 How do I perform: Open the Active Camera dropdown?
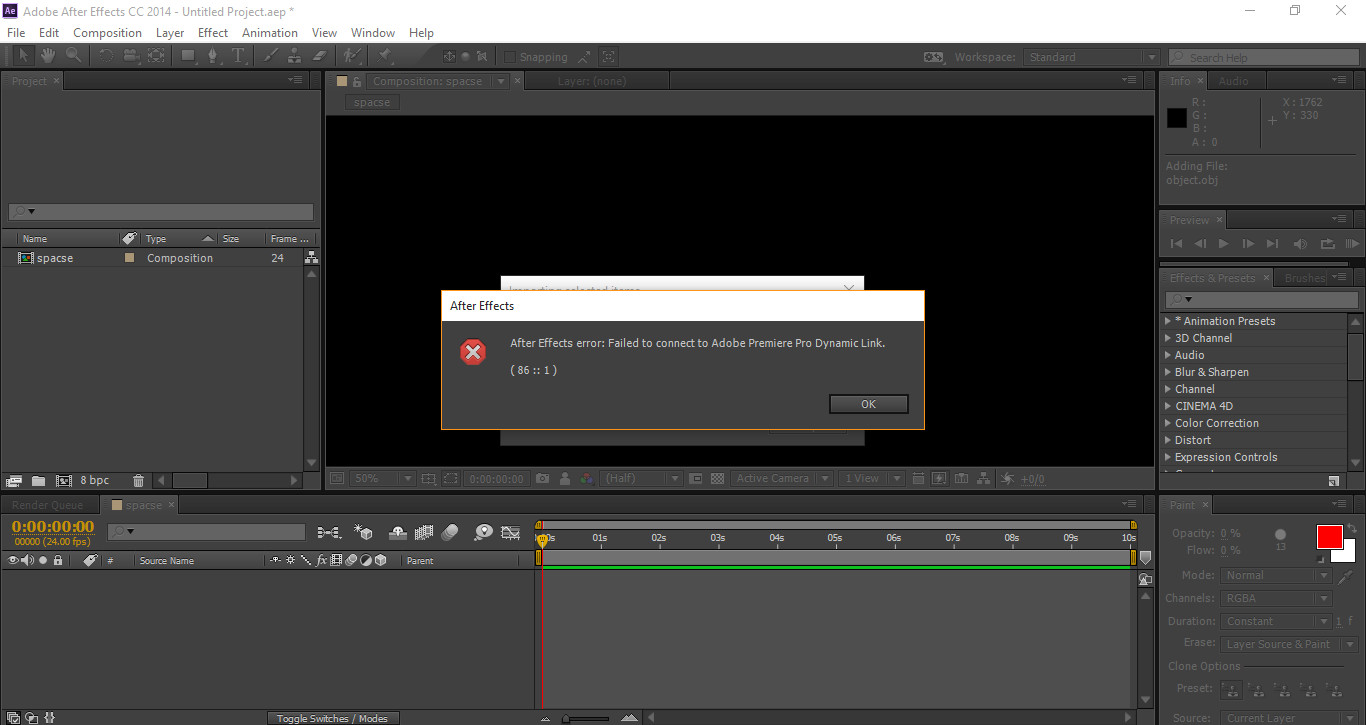[x=782, y=479]
